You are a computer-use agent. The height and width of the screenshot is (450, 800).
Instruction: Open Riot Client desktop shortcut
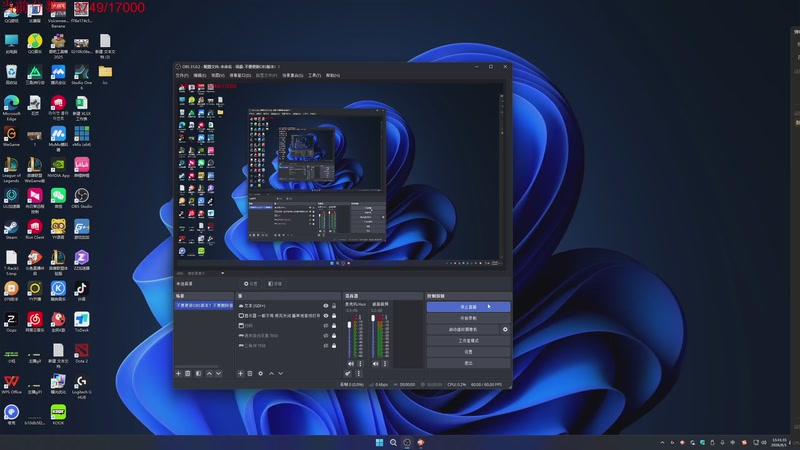pos(35,230)
